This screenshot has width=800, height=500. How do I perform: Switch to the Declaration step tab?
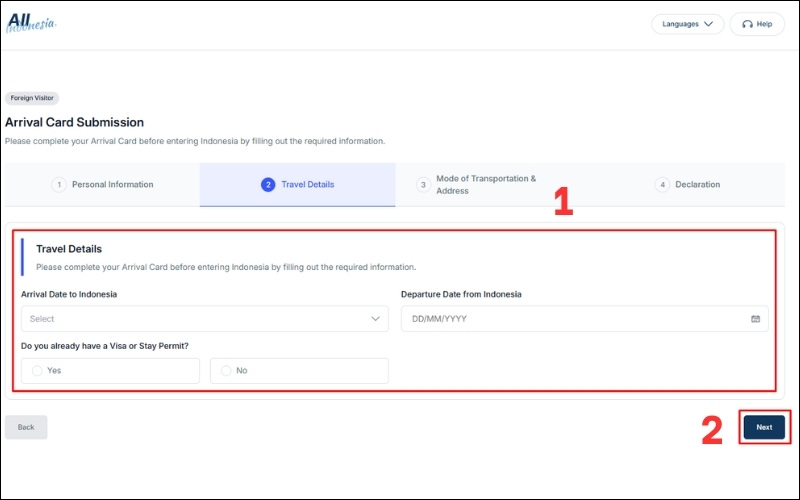click(x=697, y=185)
